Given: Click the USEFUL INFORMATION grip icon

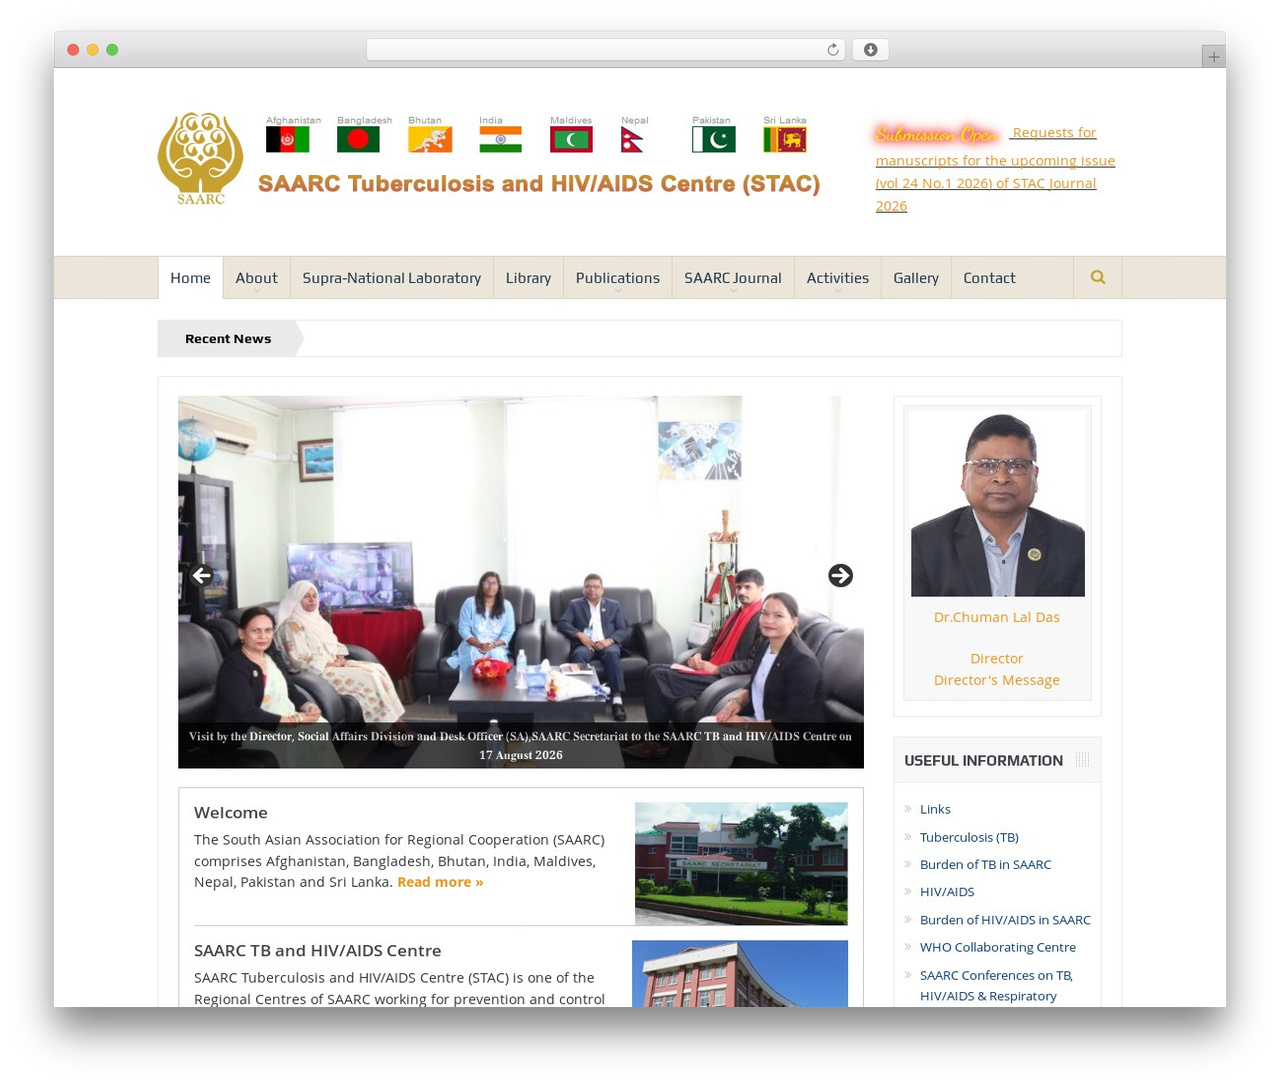Looking at the screenshot, I should pos(1082,760).
